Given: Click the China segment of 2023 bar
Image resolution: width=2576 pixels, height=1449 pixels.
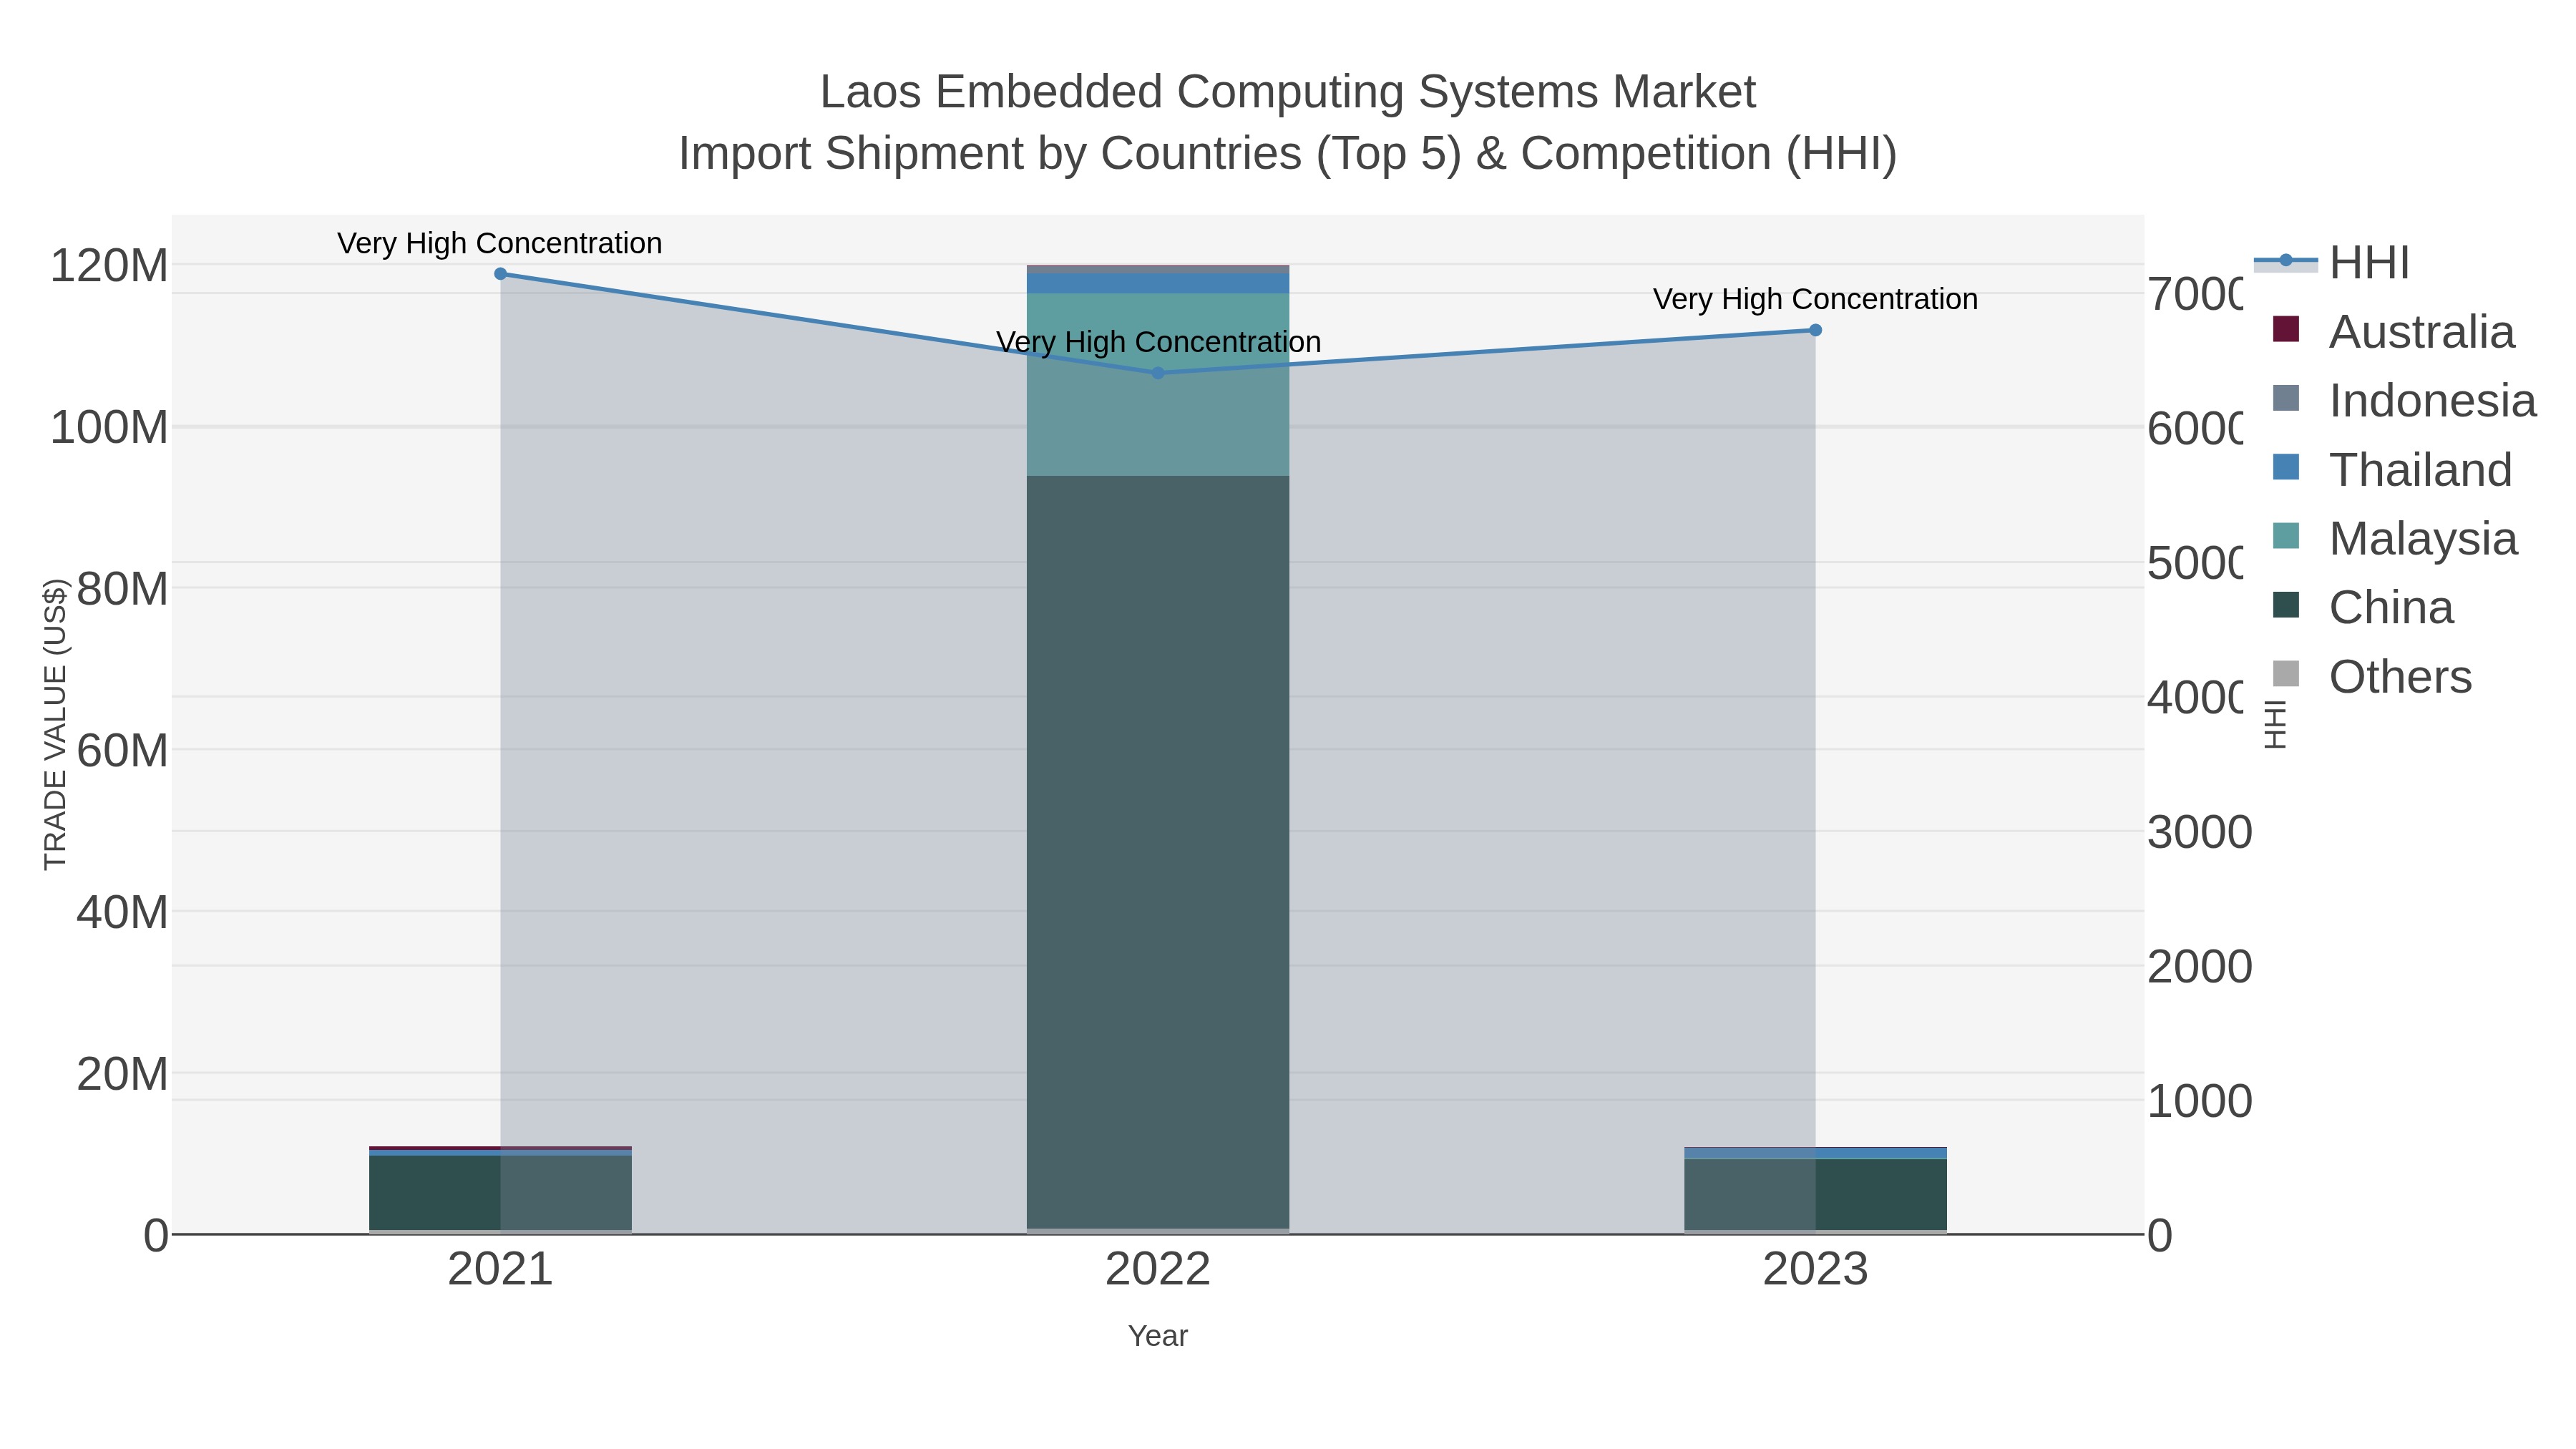Looking at the screenshot, I should 1816,1195.
